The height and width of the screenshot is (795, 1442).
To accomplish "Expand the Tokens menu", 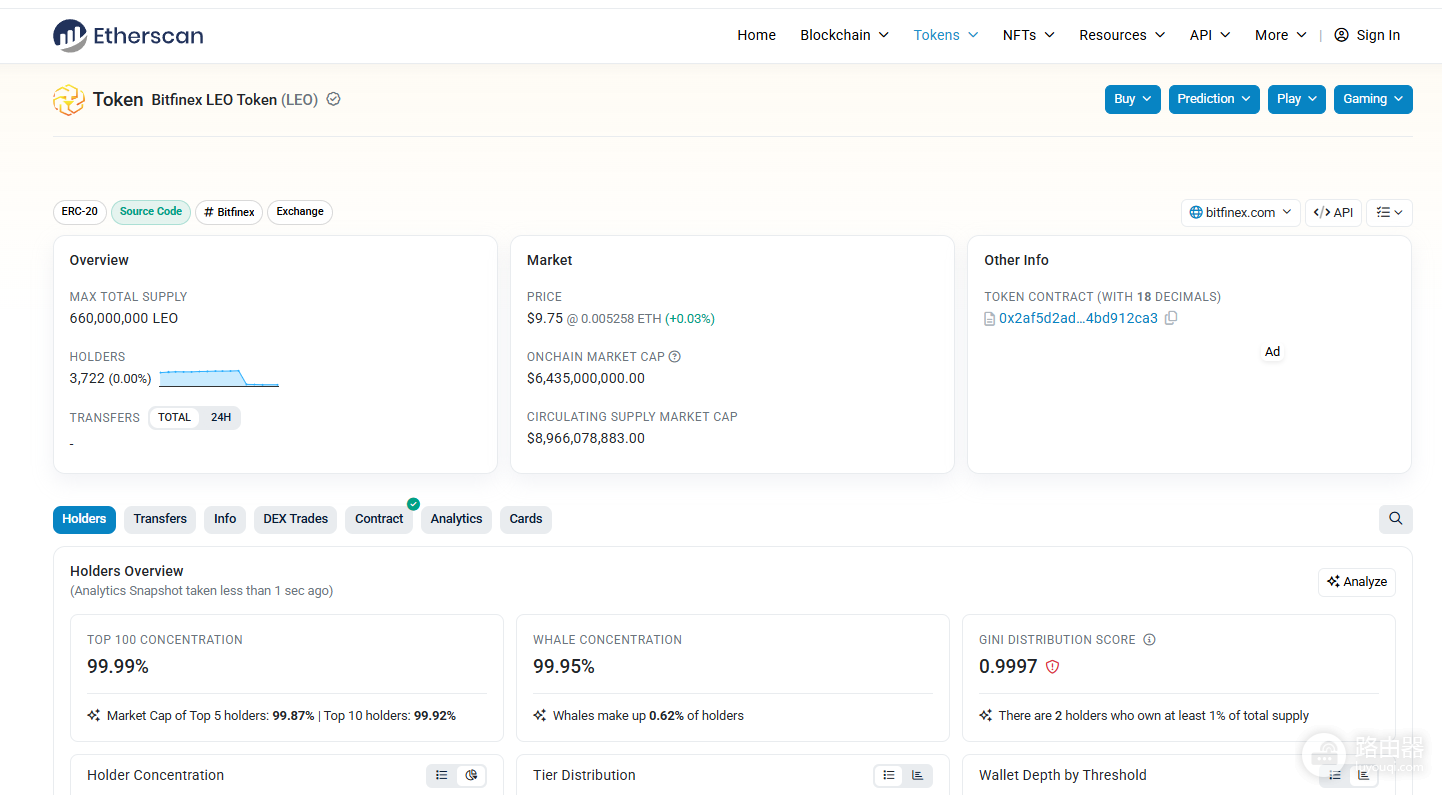I will click(x=946, y=35).
